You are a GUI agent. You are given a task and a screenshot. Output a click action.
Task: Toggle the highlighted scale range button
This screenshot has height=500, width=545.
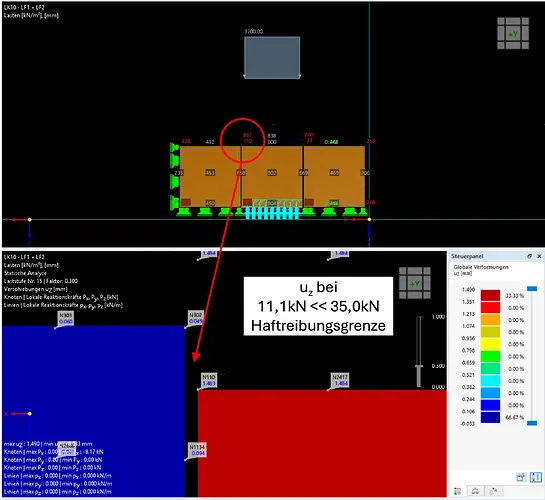coord(536,477)
